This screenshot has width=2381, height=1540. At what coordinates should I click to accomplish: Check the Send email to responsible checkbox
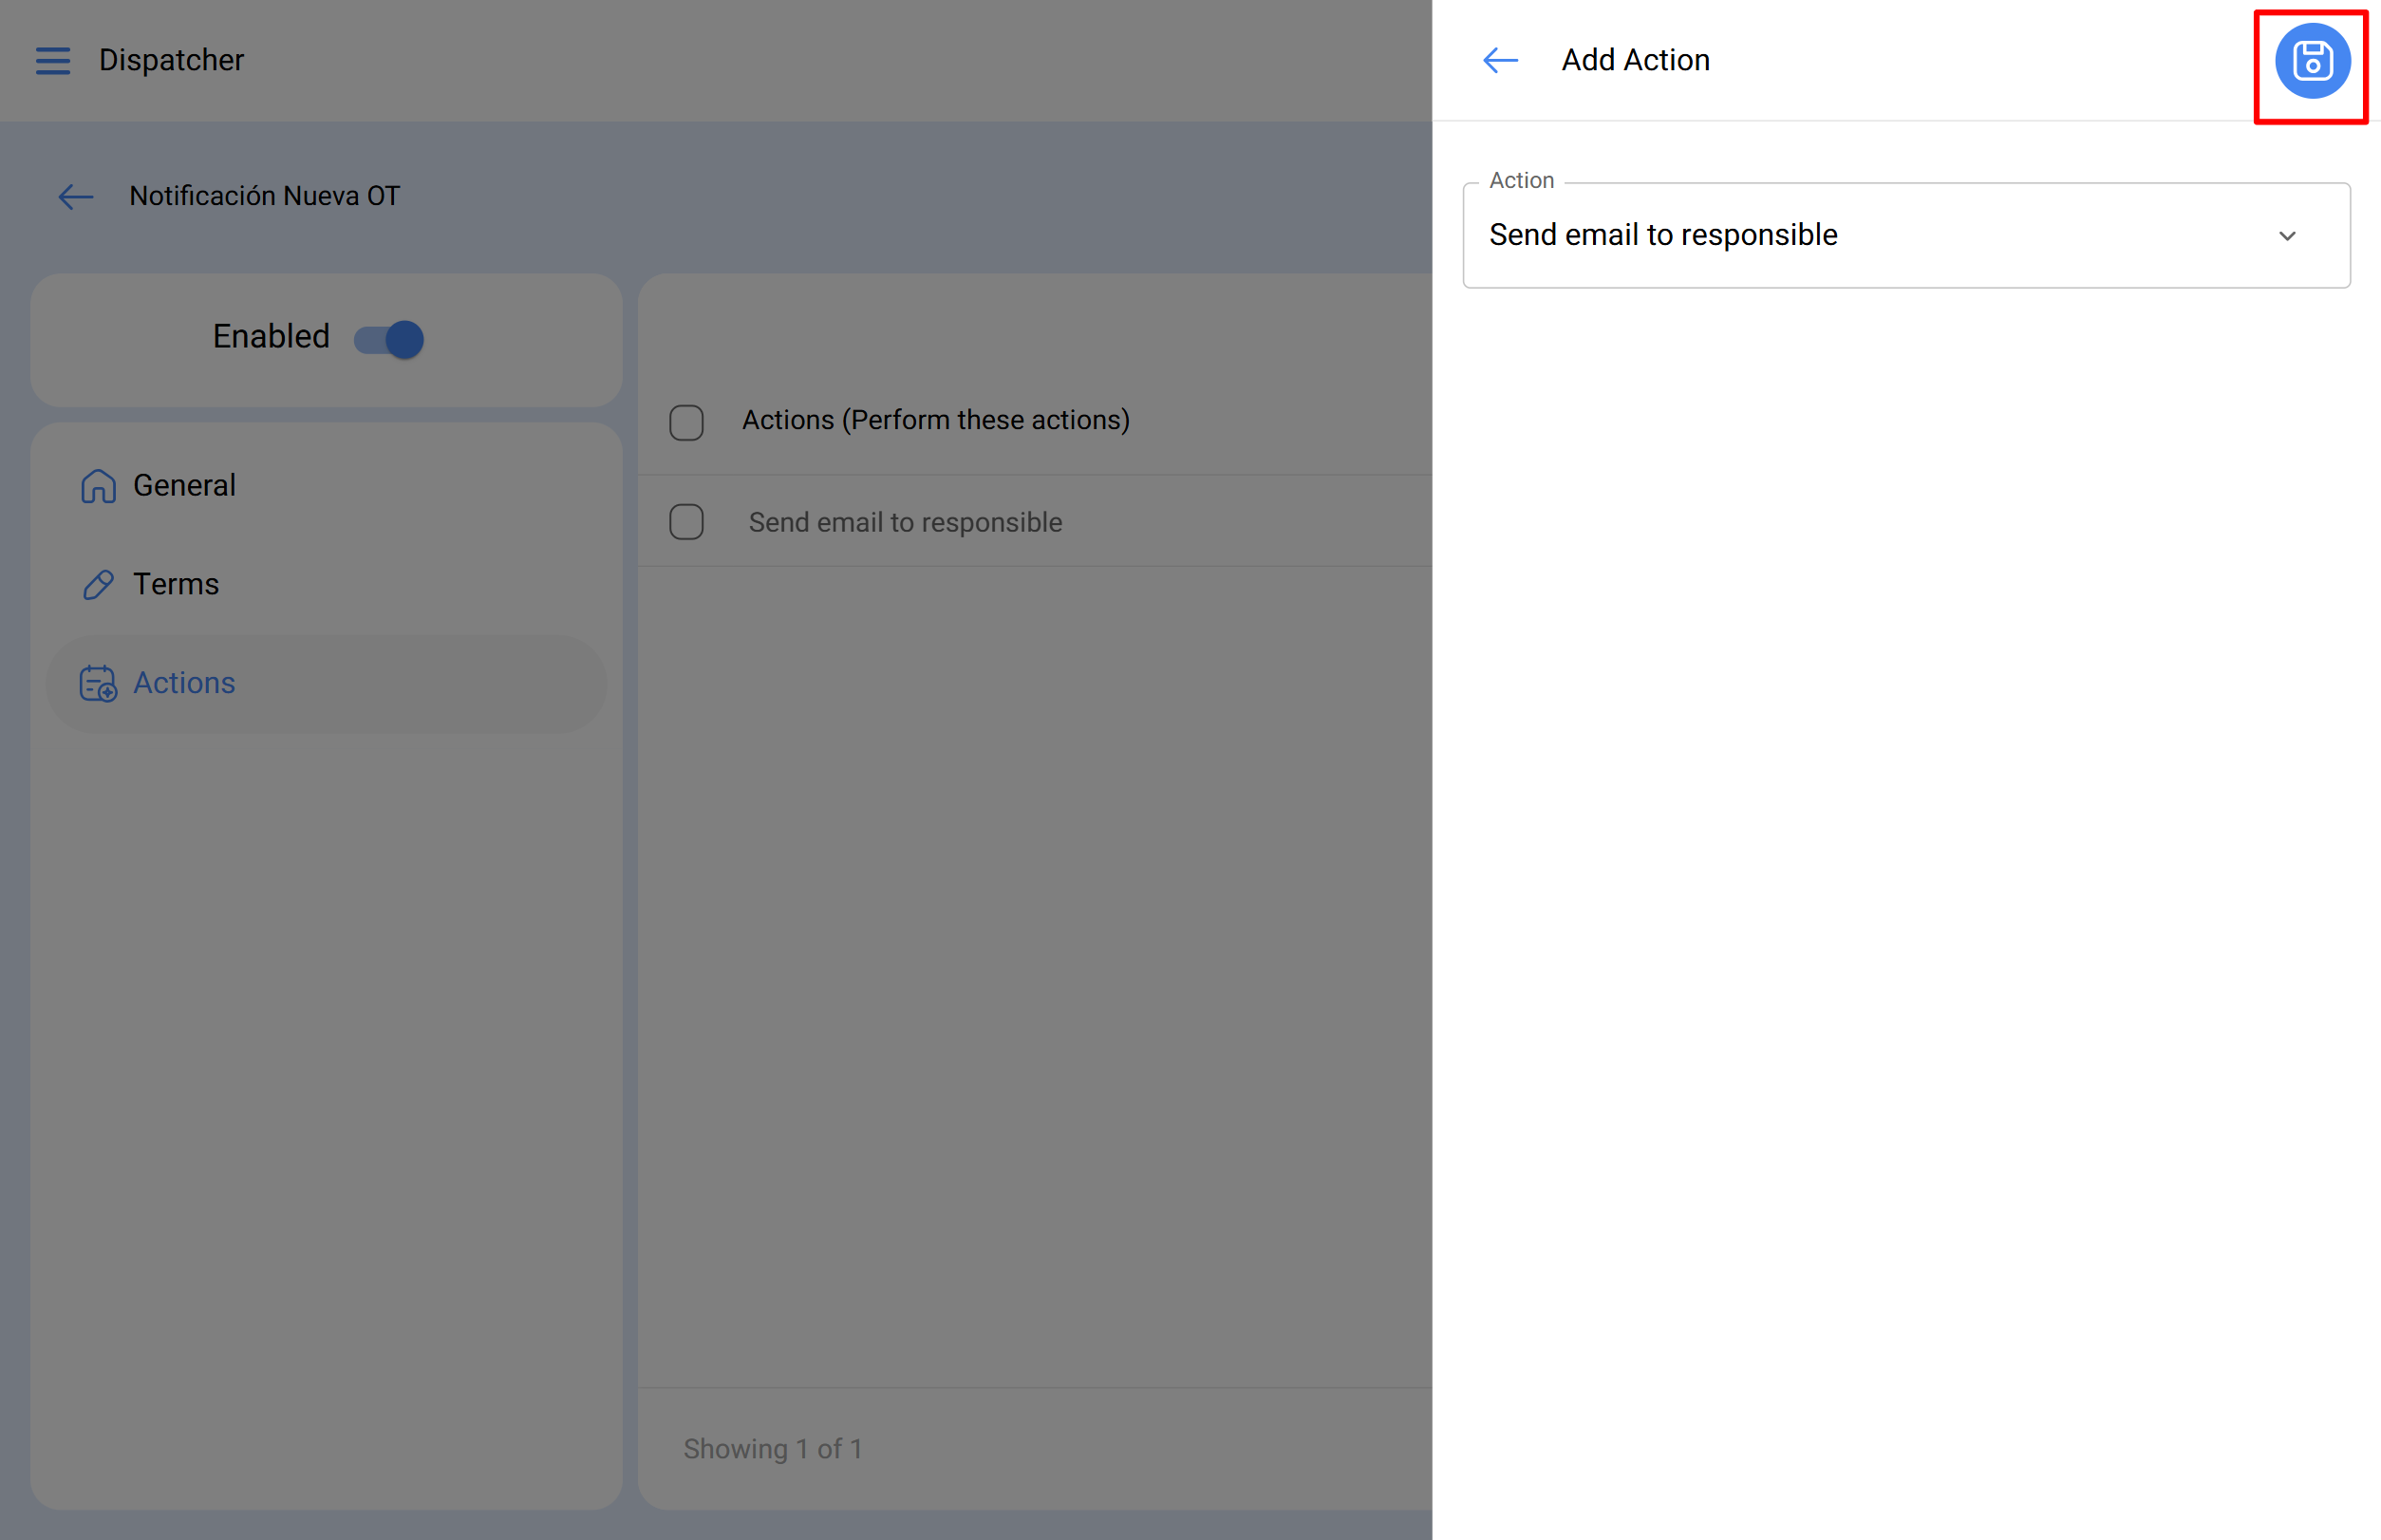pyautogui.click(x=686, y=521)
